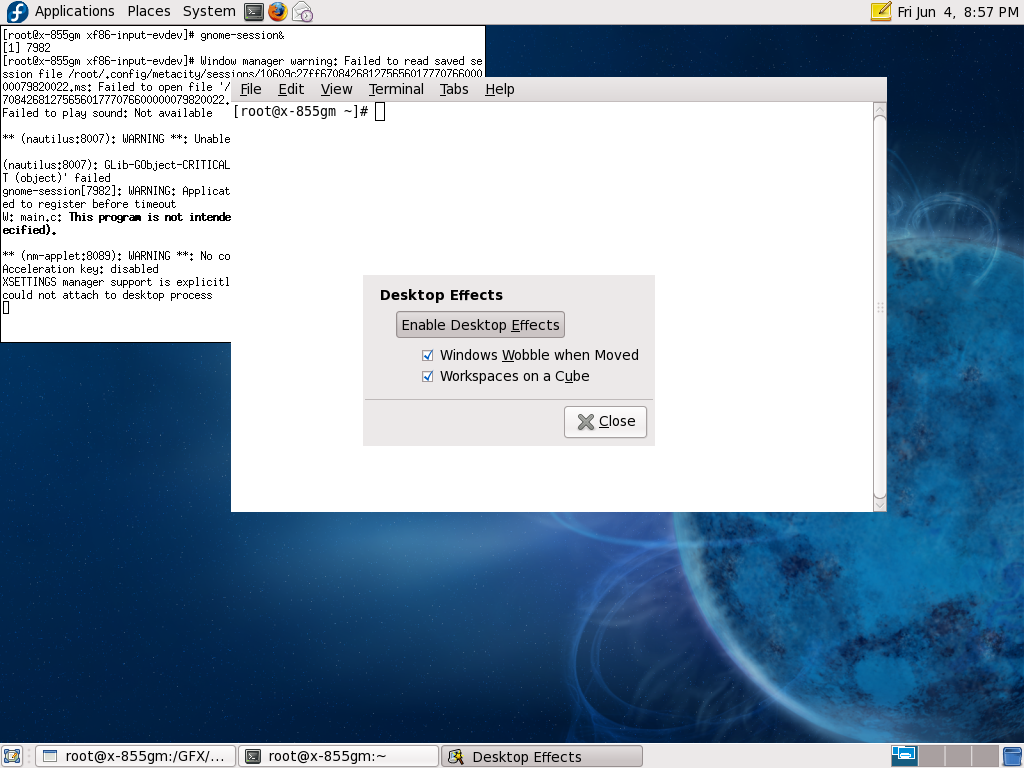Launch the Terminal from the top panel
1024x768 pixels.
pyautogui.click(x=255, y=12)
